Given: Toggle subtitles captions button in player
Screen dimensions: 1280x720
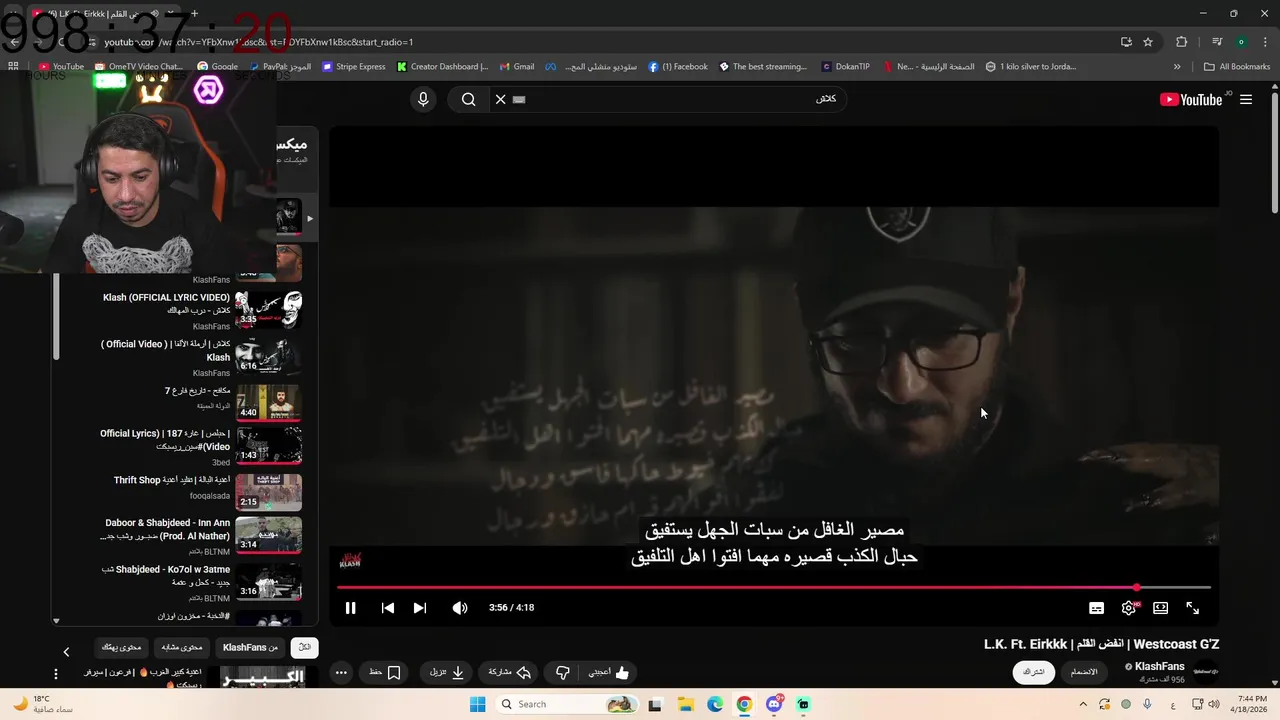Looking at the screenshot, I should (1097, 608).
